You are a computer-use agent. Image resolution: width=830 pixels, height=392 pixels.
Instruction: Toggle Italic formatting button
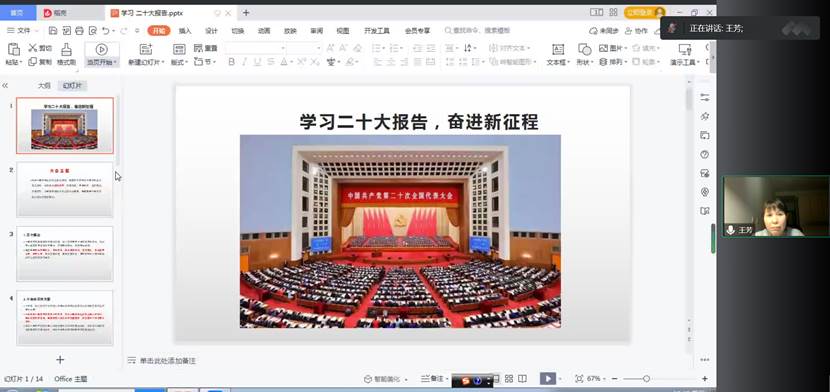tap(244, 62)
